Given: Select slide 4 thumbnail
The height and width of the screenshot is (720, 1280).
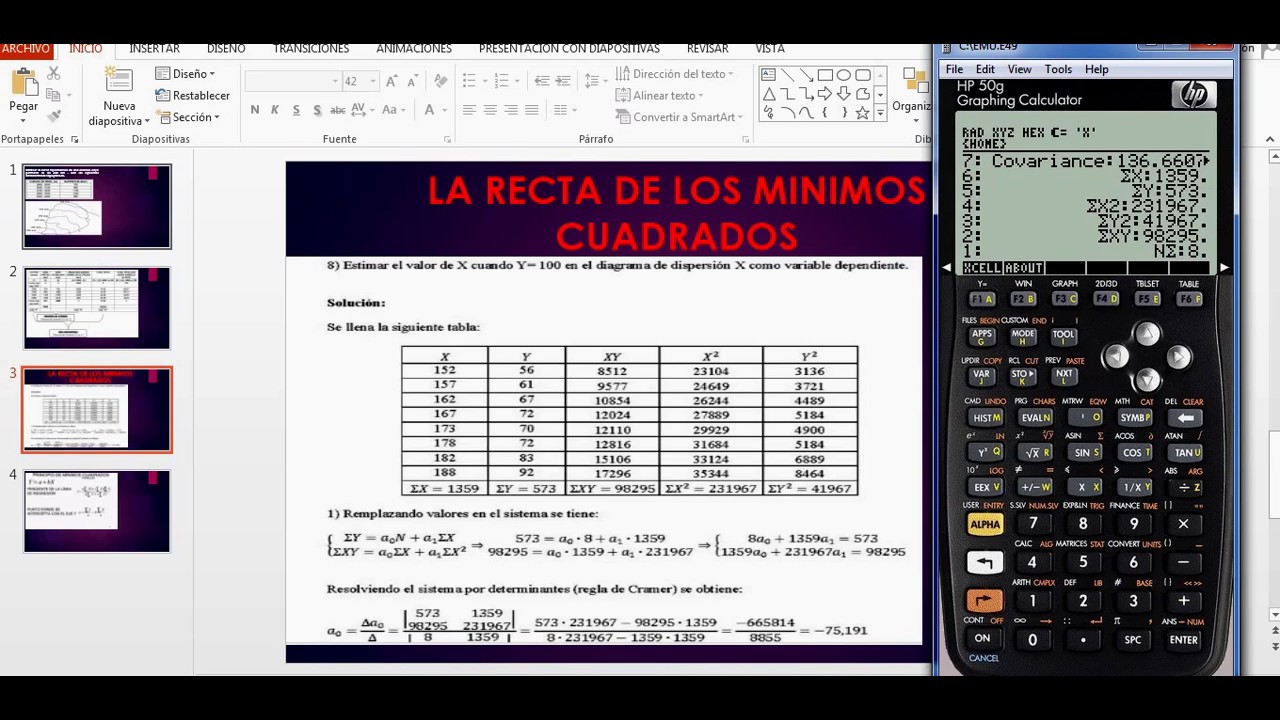Looking at the screenshot, I should pyautogui.click(x=97, y=511).
